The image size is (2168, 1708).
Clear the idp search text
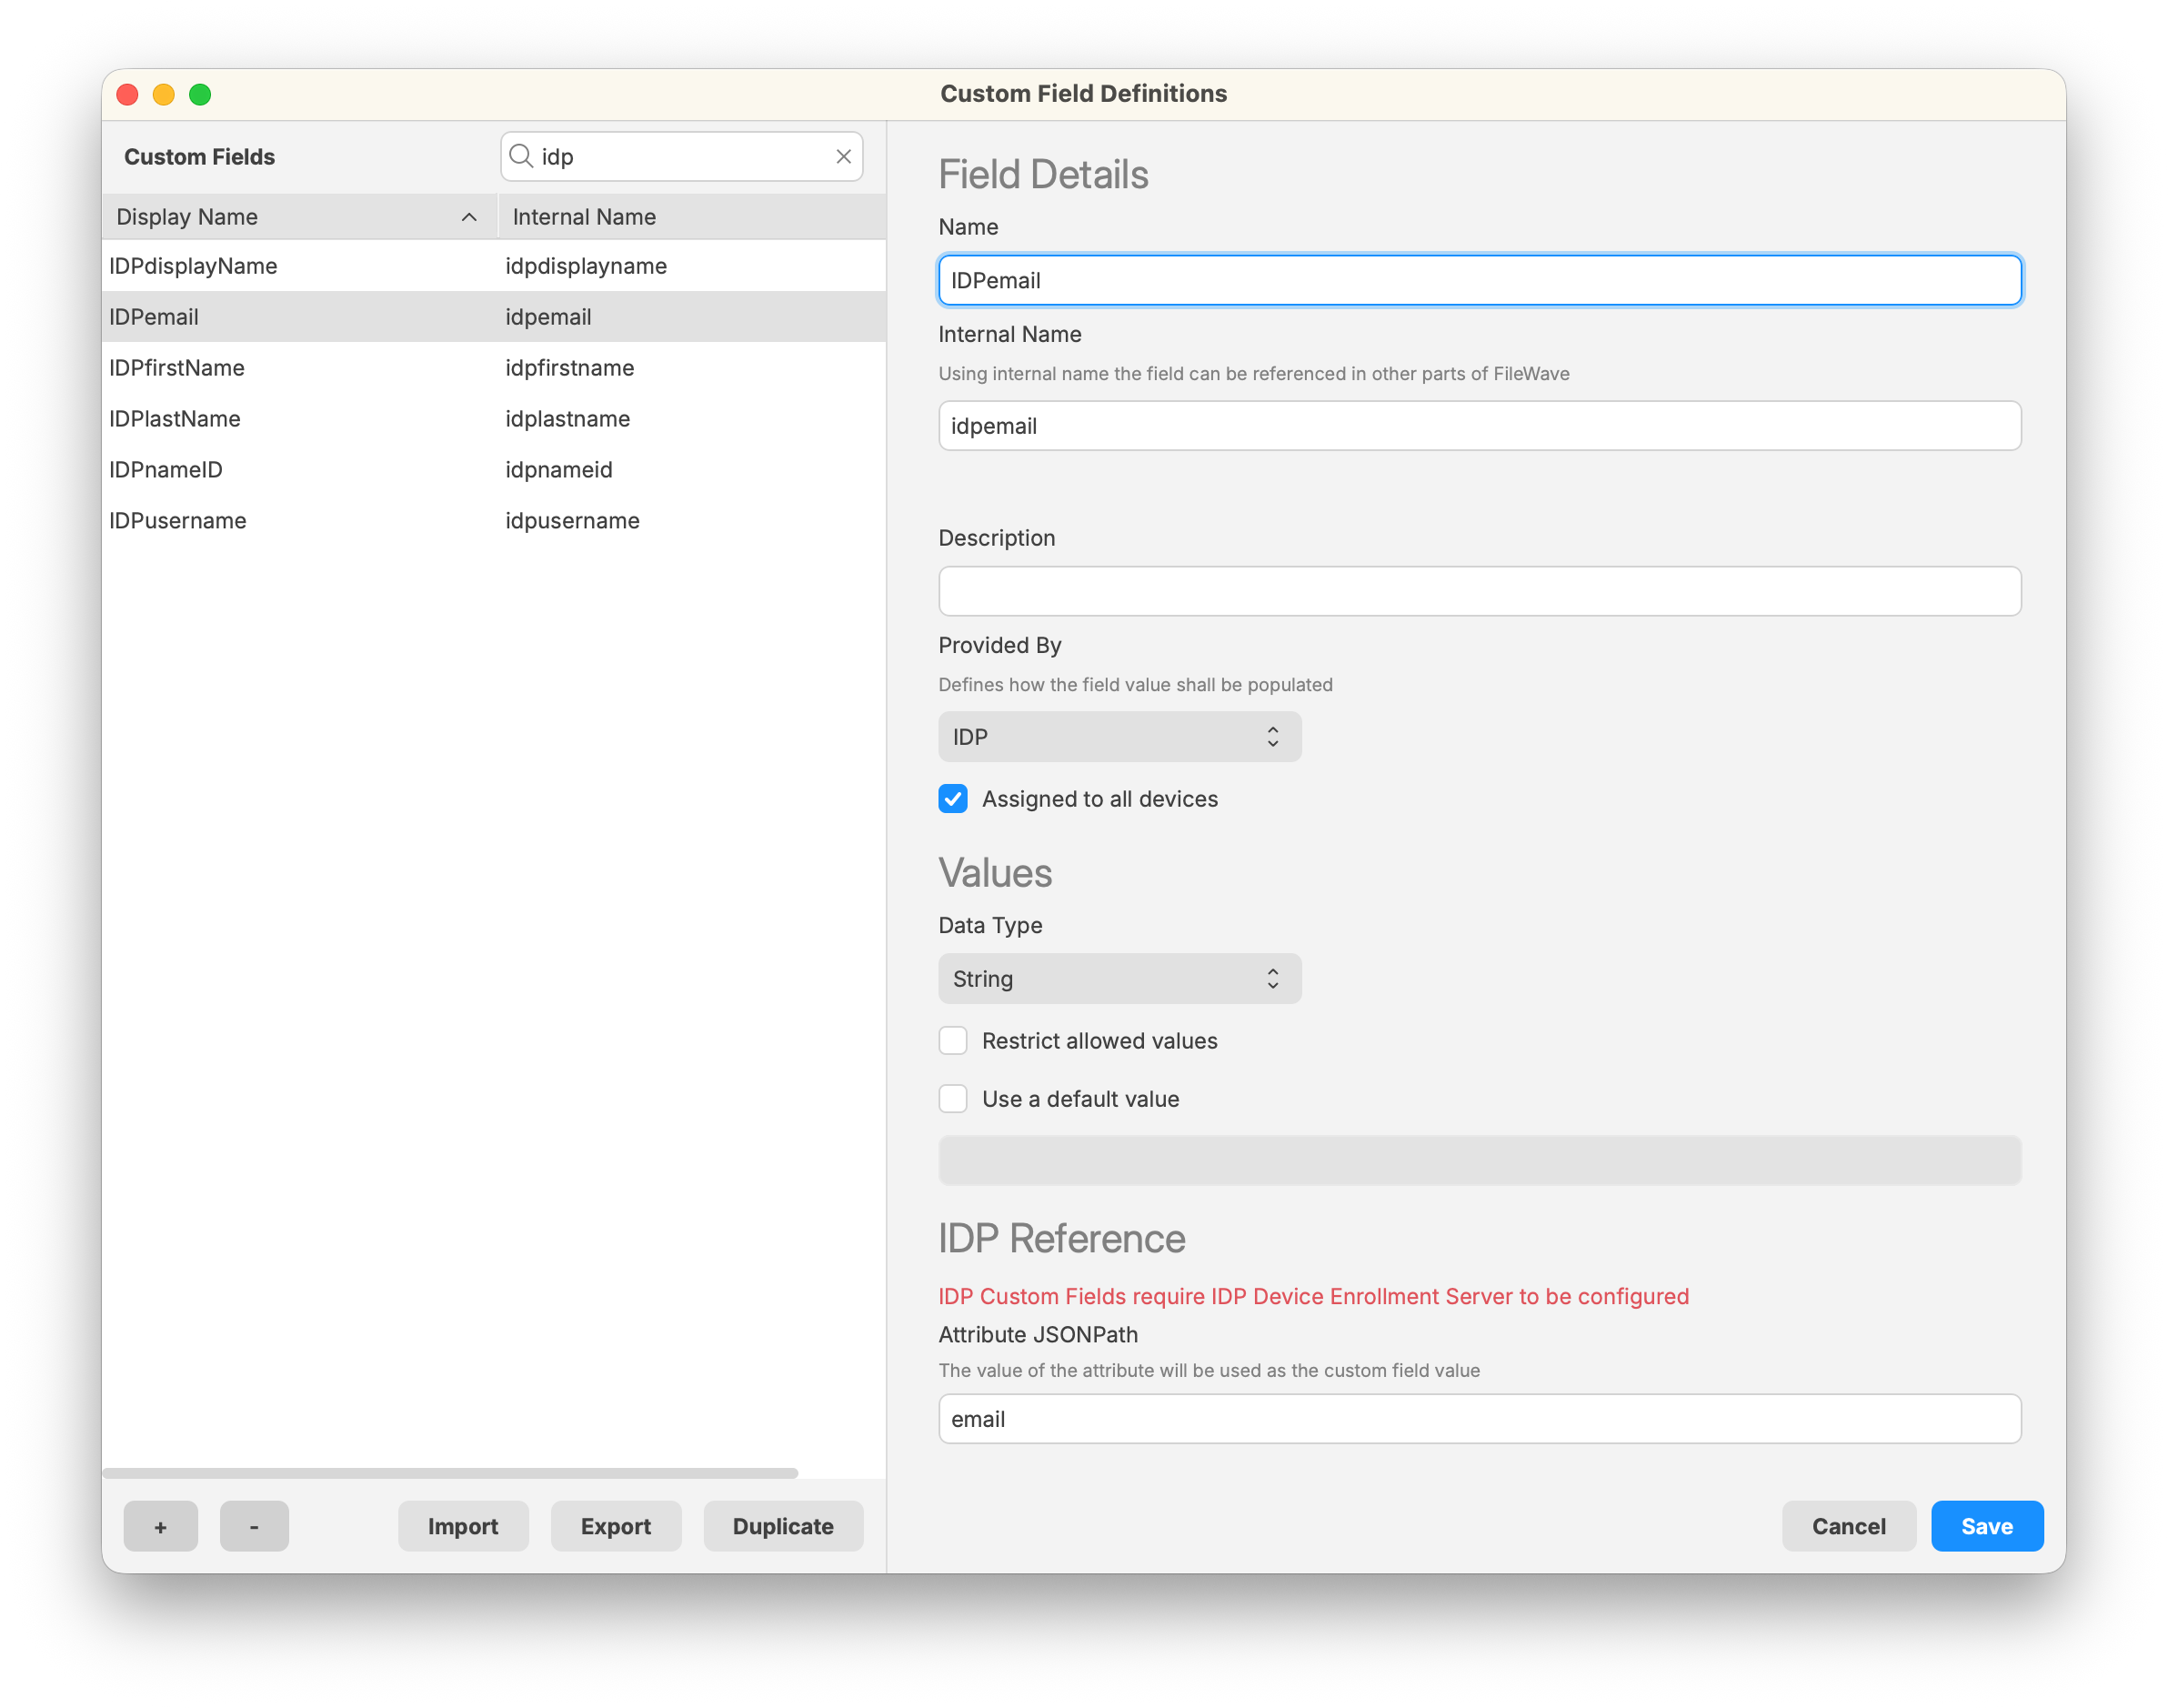(x=843, y=156)
